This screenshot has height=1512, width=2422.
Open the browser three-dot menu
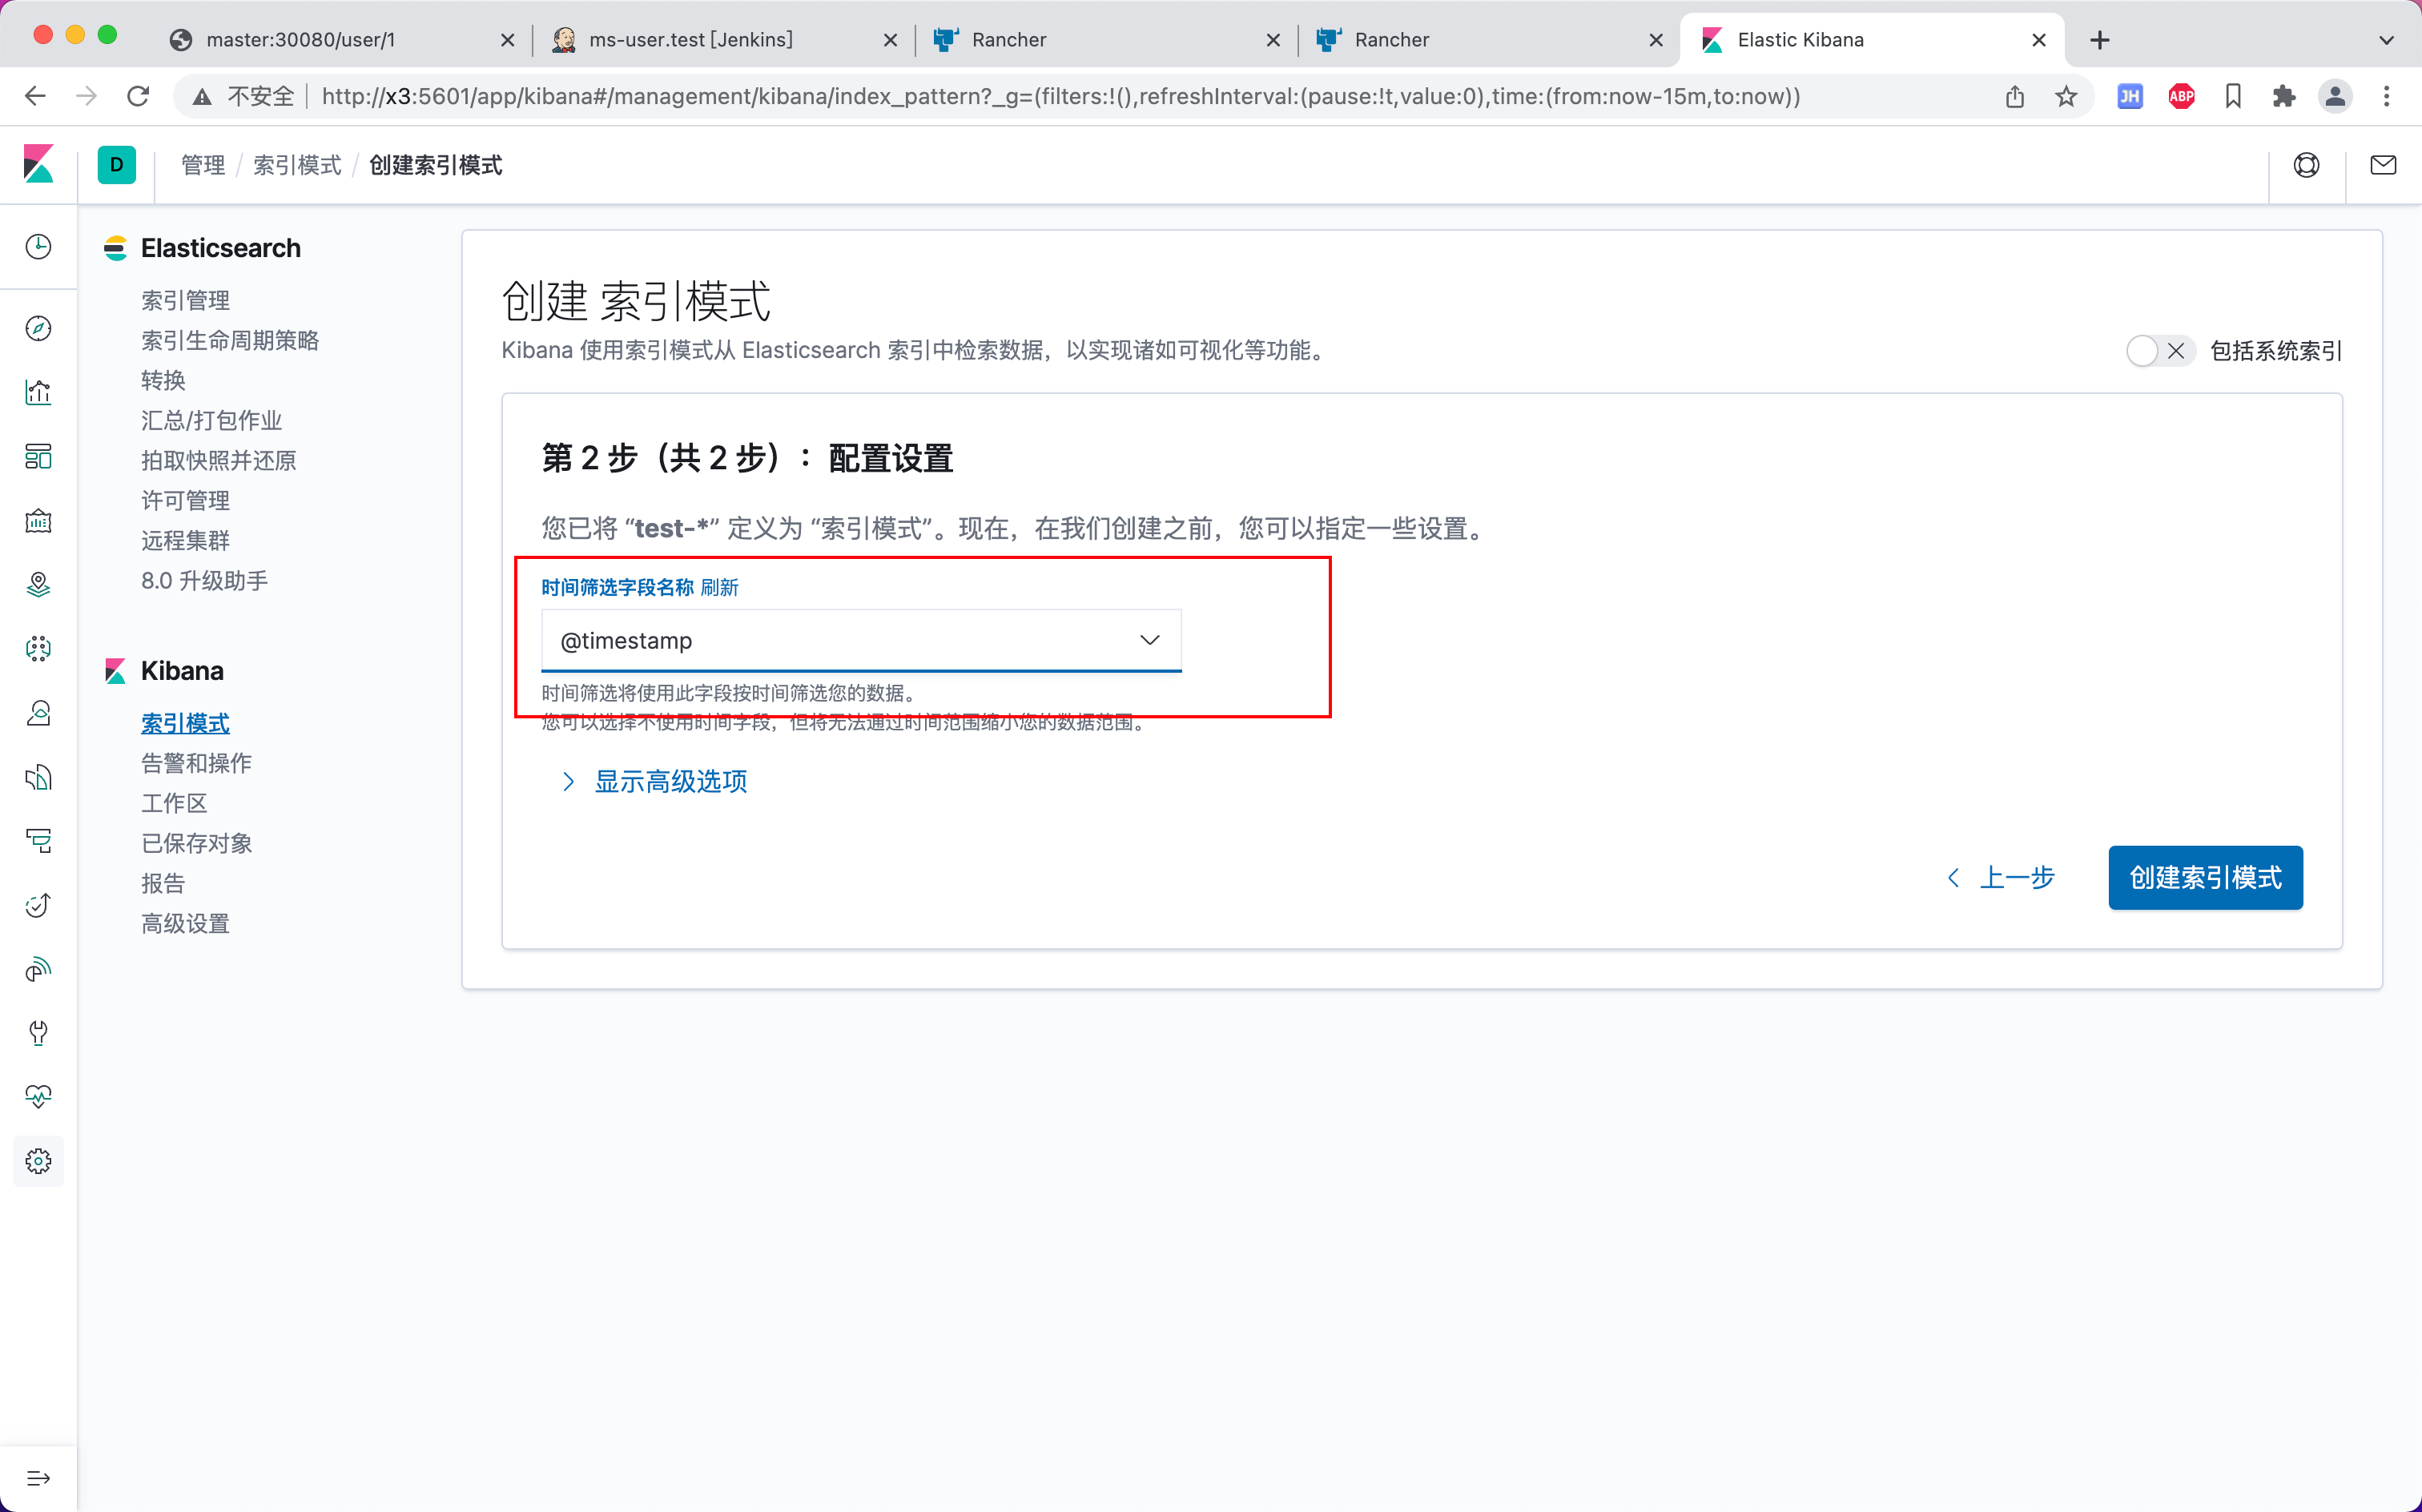pyautogui.click(x=2386, y=96)
